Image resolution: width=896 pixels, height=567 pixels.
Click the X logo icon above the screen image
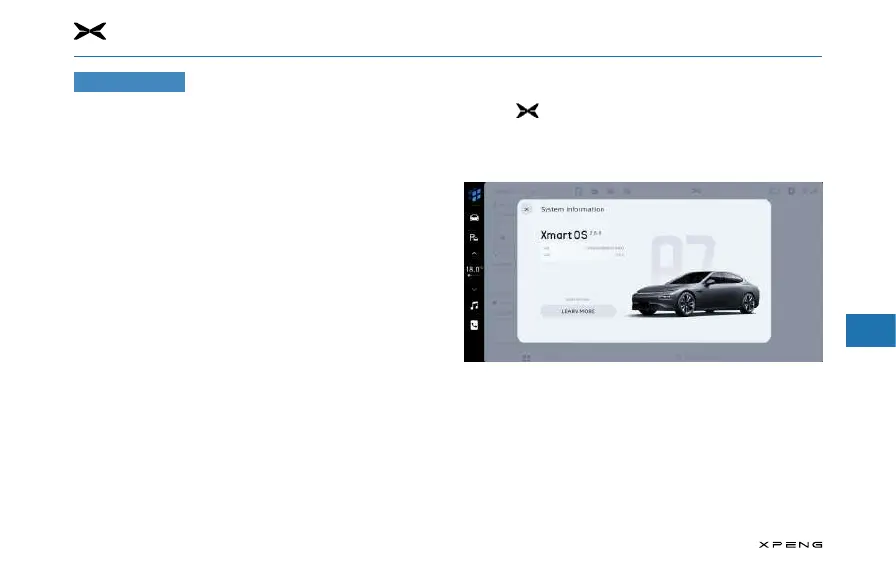coord(527,111)
